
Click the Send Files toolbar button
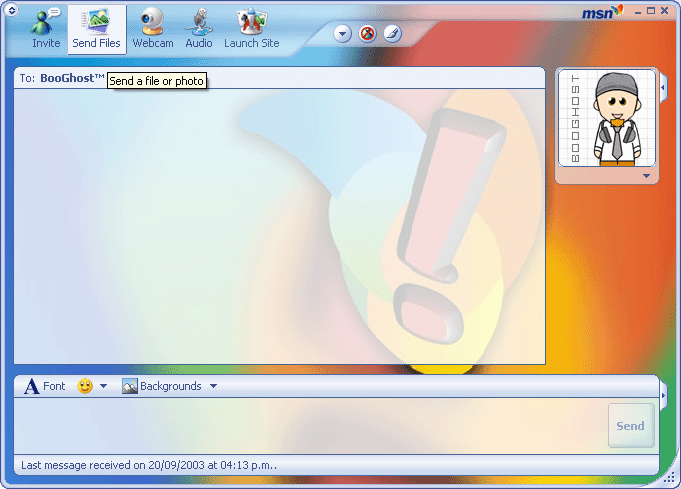click(96, 29)
